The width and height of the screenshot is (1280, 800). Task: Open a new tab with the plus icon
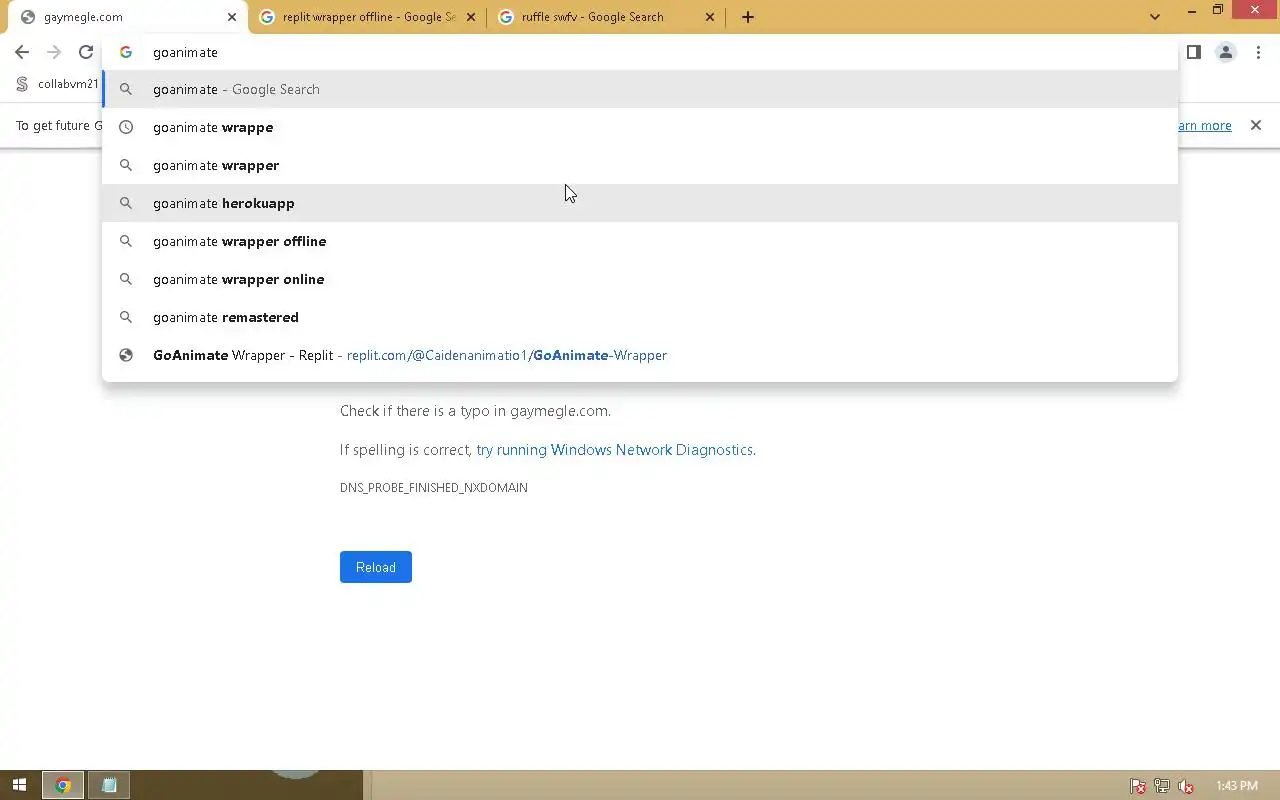tap(747, 17)
